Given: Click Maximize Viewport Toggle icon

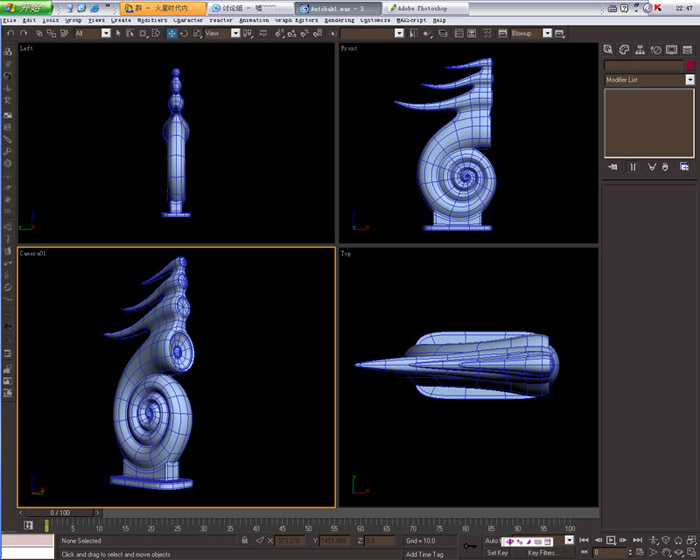Looking at the screenshot, I should [x=692, y=553].
